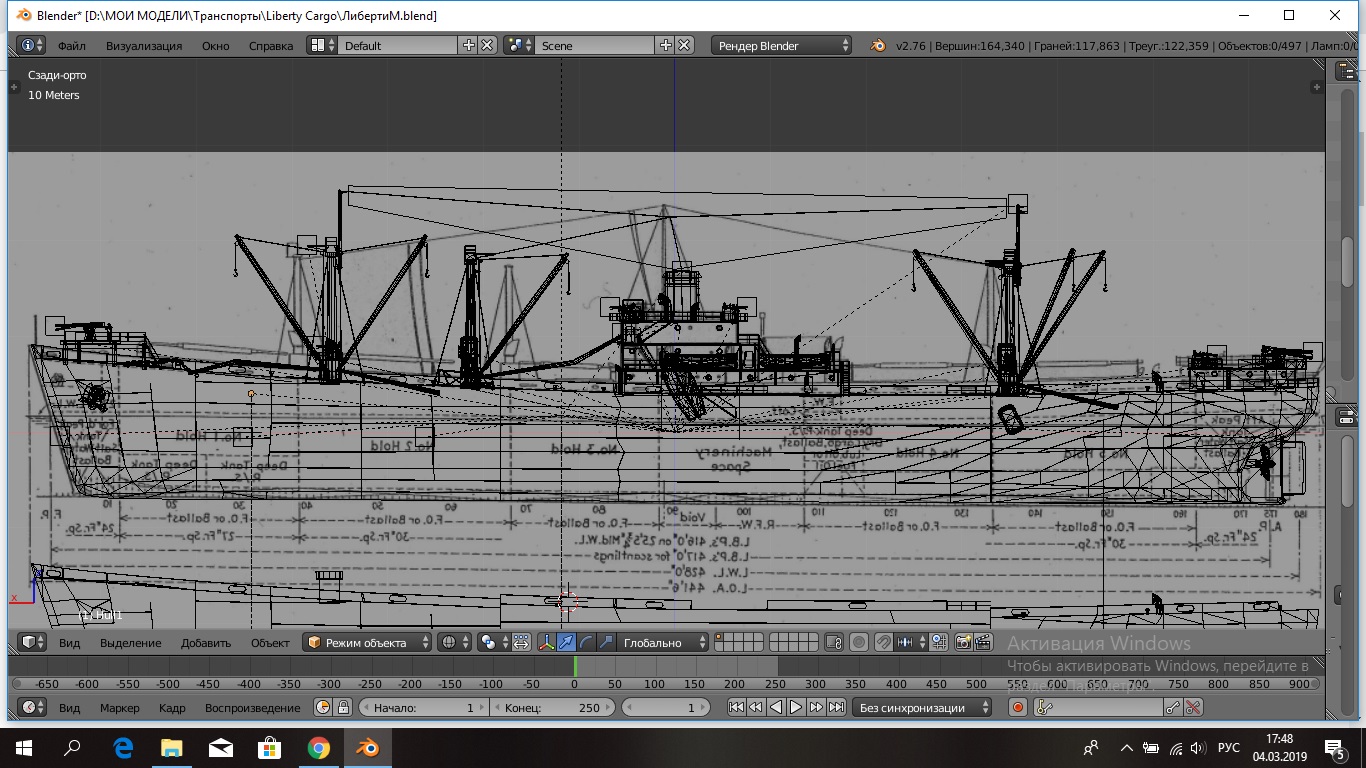
Task: Click the snap magnet icon in the viewport header
Action: [x=883, y=642]
